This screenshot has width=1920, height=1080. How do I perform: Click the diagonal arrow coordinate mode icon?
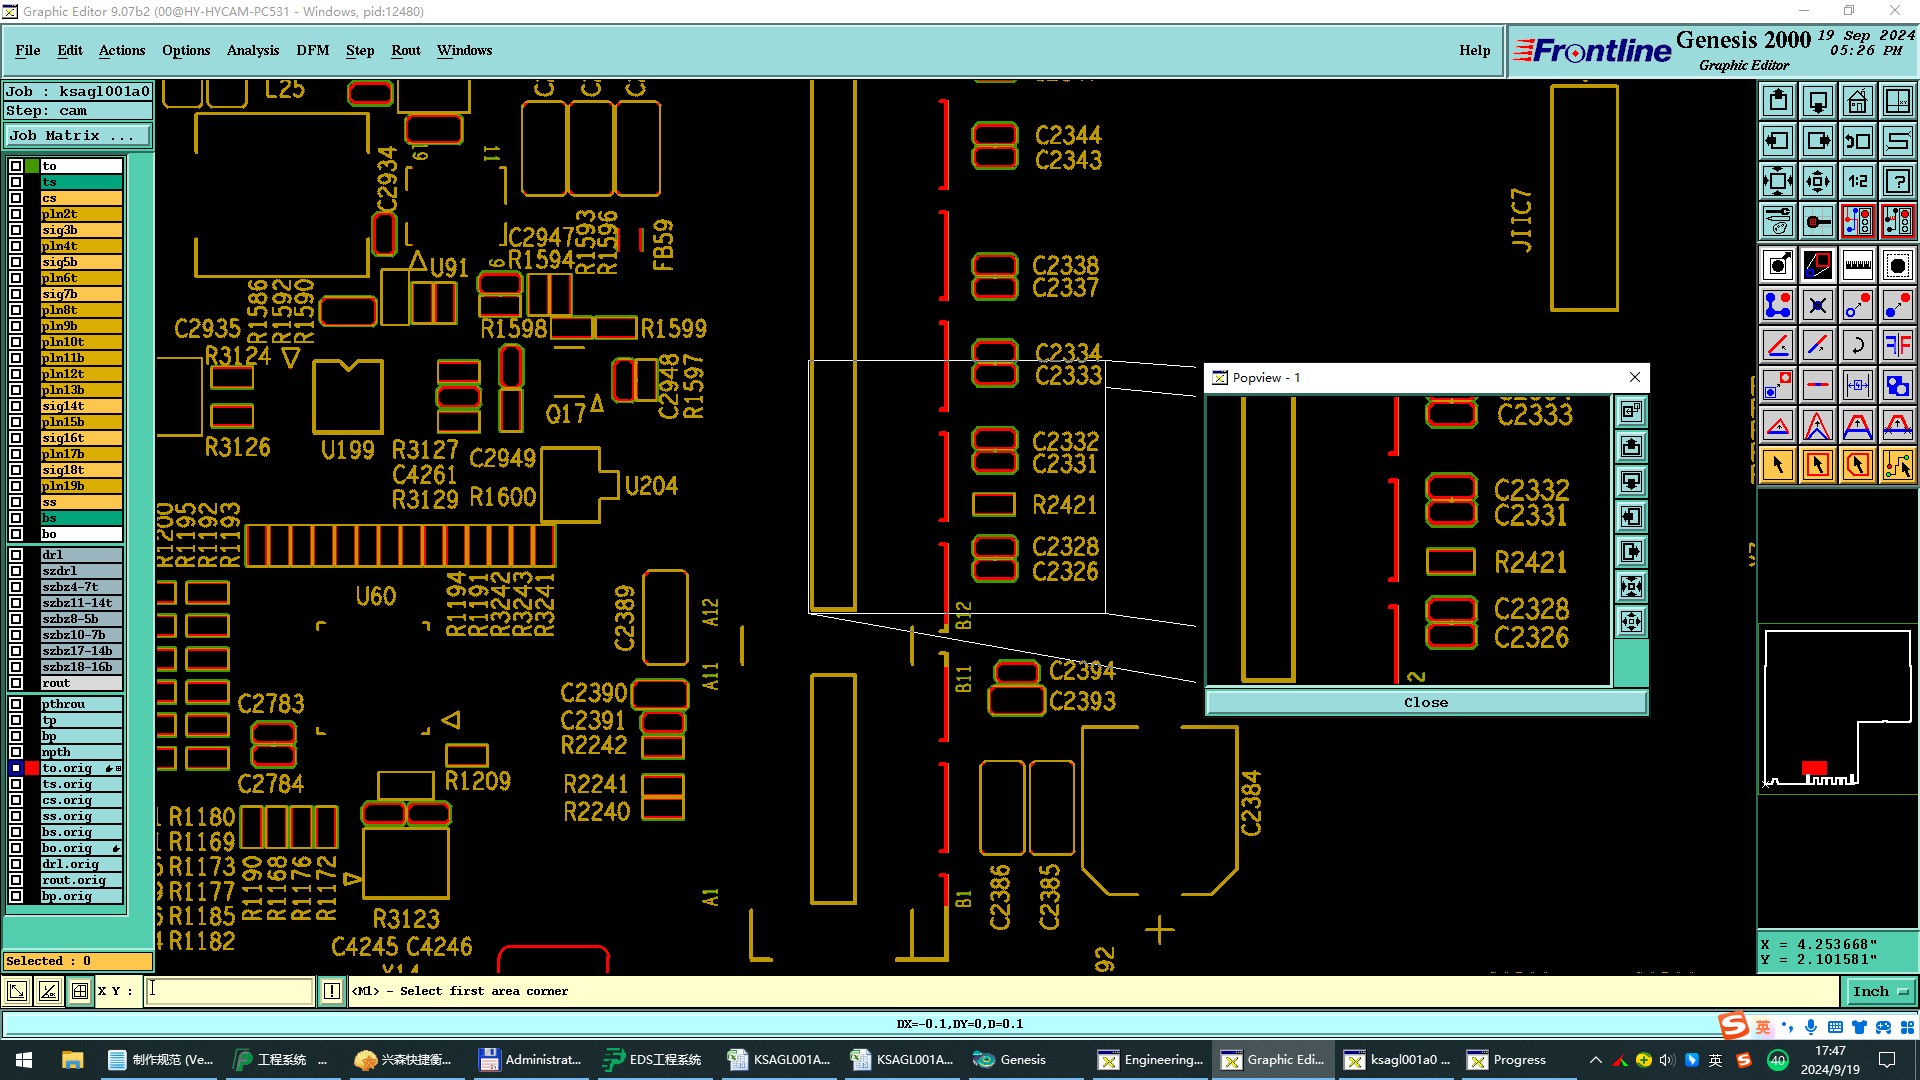[17, 991]
